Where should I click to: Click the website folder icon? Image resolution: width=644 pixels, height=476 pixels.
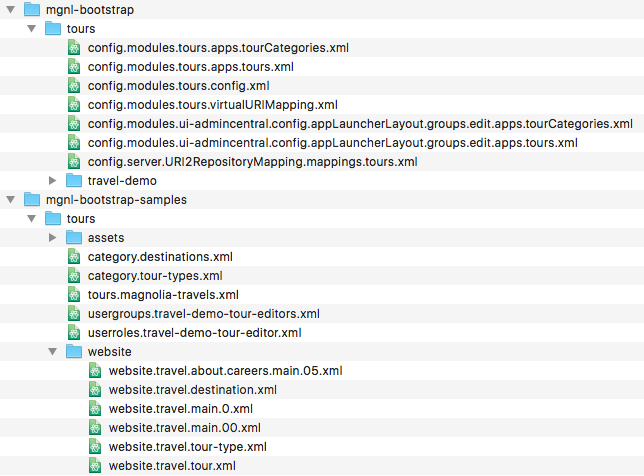coord(74,351)
